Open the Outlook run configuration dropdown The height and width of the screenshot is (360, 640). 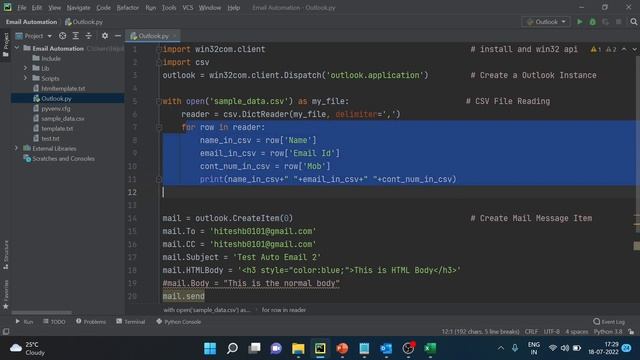[546, 22]
